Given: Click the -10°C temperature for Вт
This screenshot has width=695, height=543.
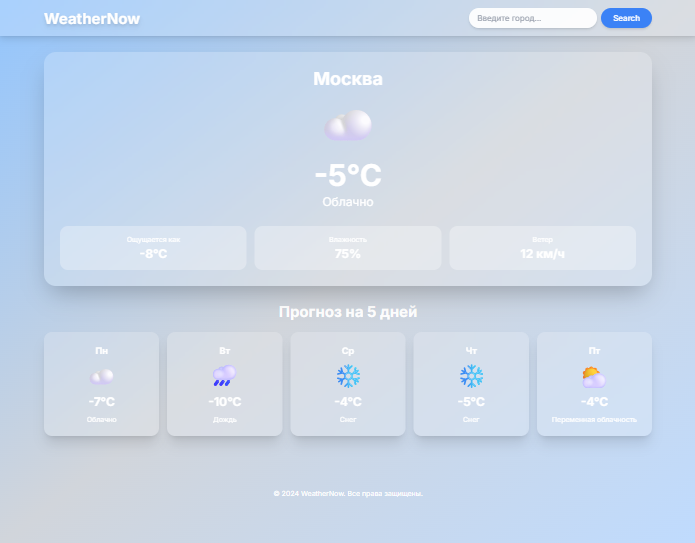Looking at the screenshot, I should tap(224, 402).
